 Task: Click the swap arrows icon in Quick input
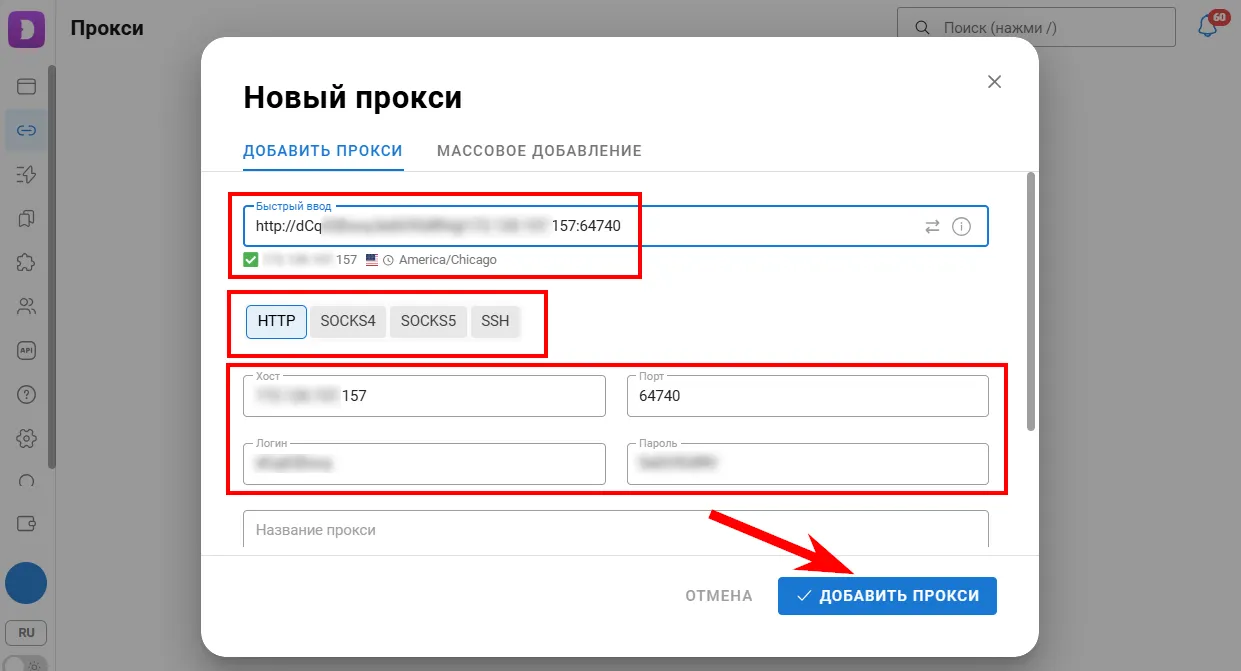click(933, 226)
